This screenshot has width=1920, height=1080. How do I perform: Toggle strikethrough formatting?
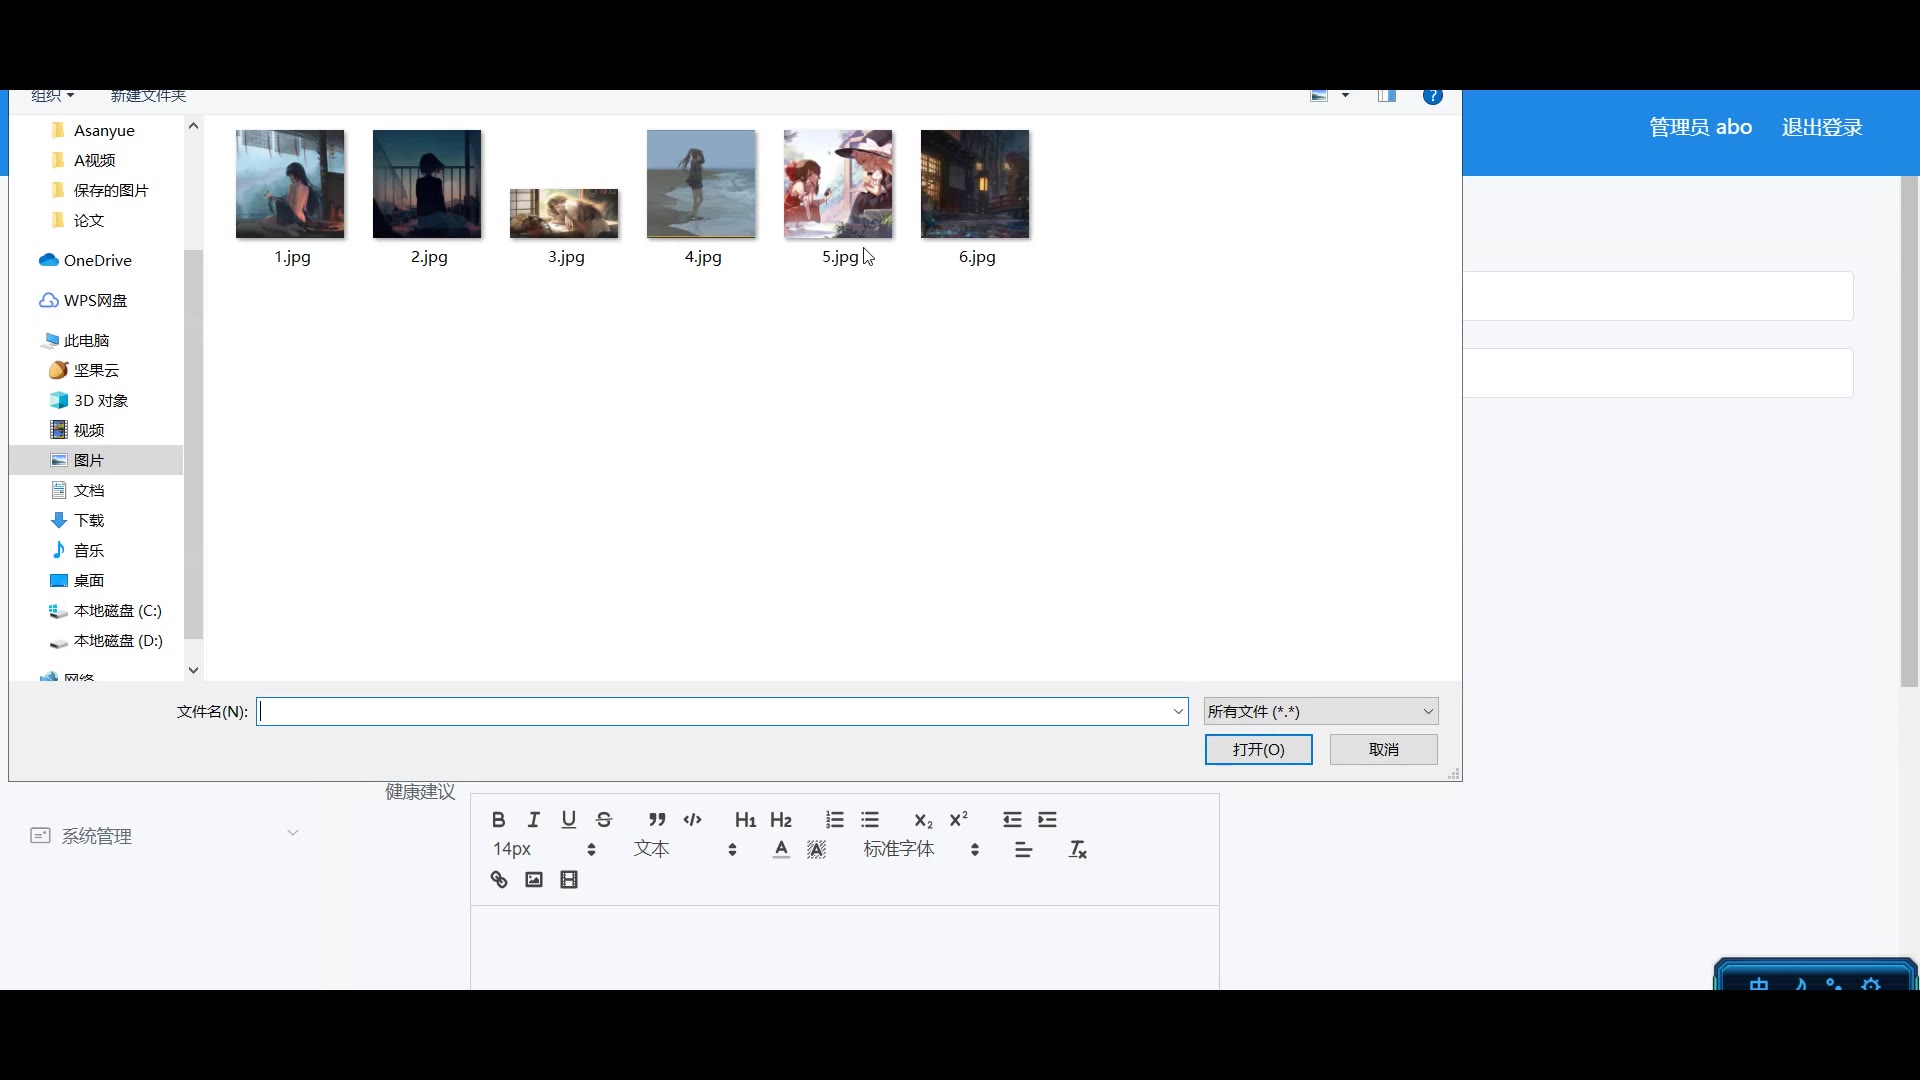tap(604, 820)
